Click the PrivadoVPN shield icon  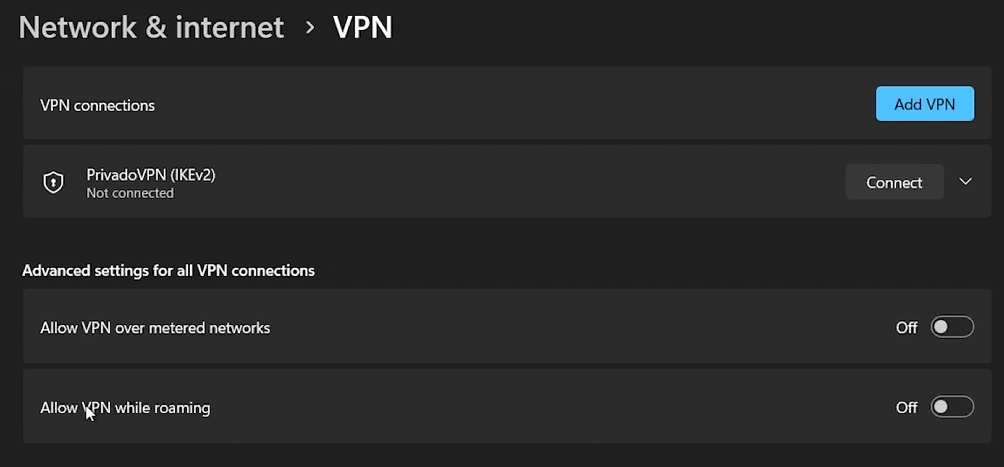click(x=53, y=182)
